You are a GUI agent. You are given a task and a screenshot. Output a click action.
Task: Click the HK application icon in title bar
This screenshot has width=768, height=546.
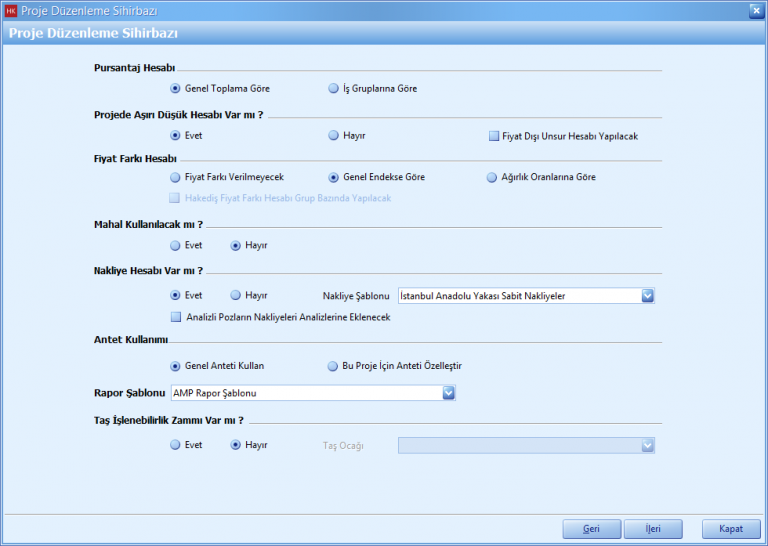[x=11, y=11]
